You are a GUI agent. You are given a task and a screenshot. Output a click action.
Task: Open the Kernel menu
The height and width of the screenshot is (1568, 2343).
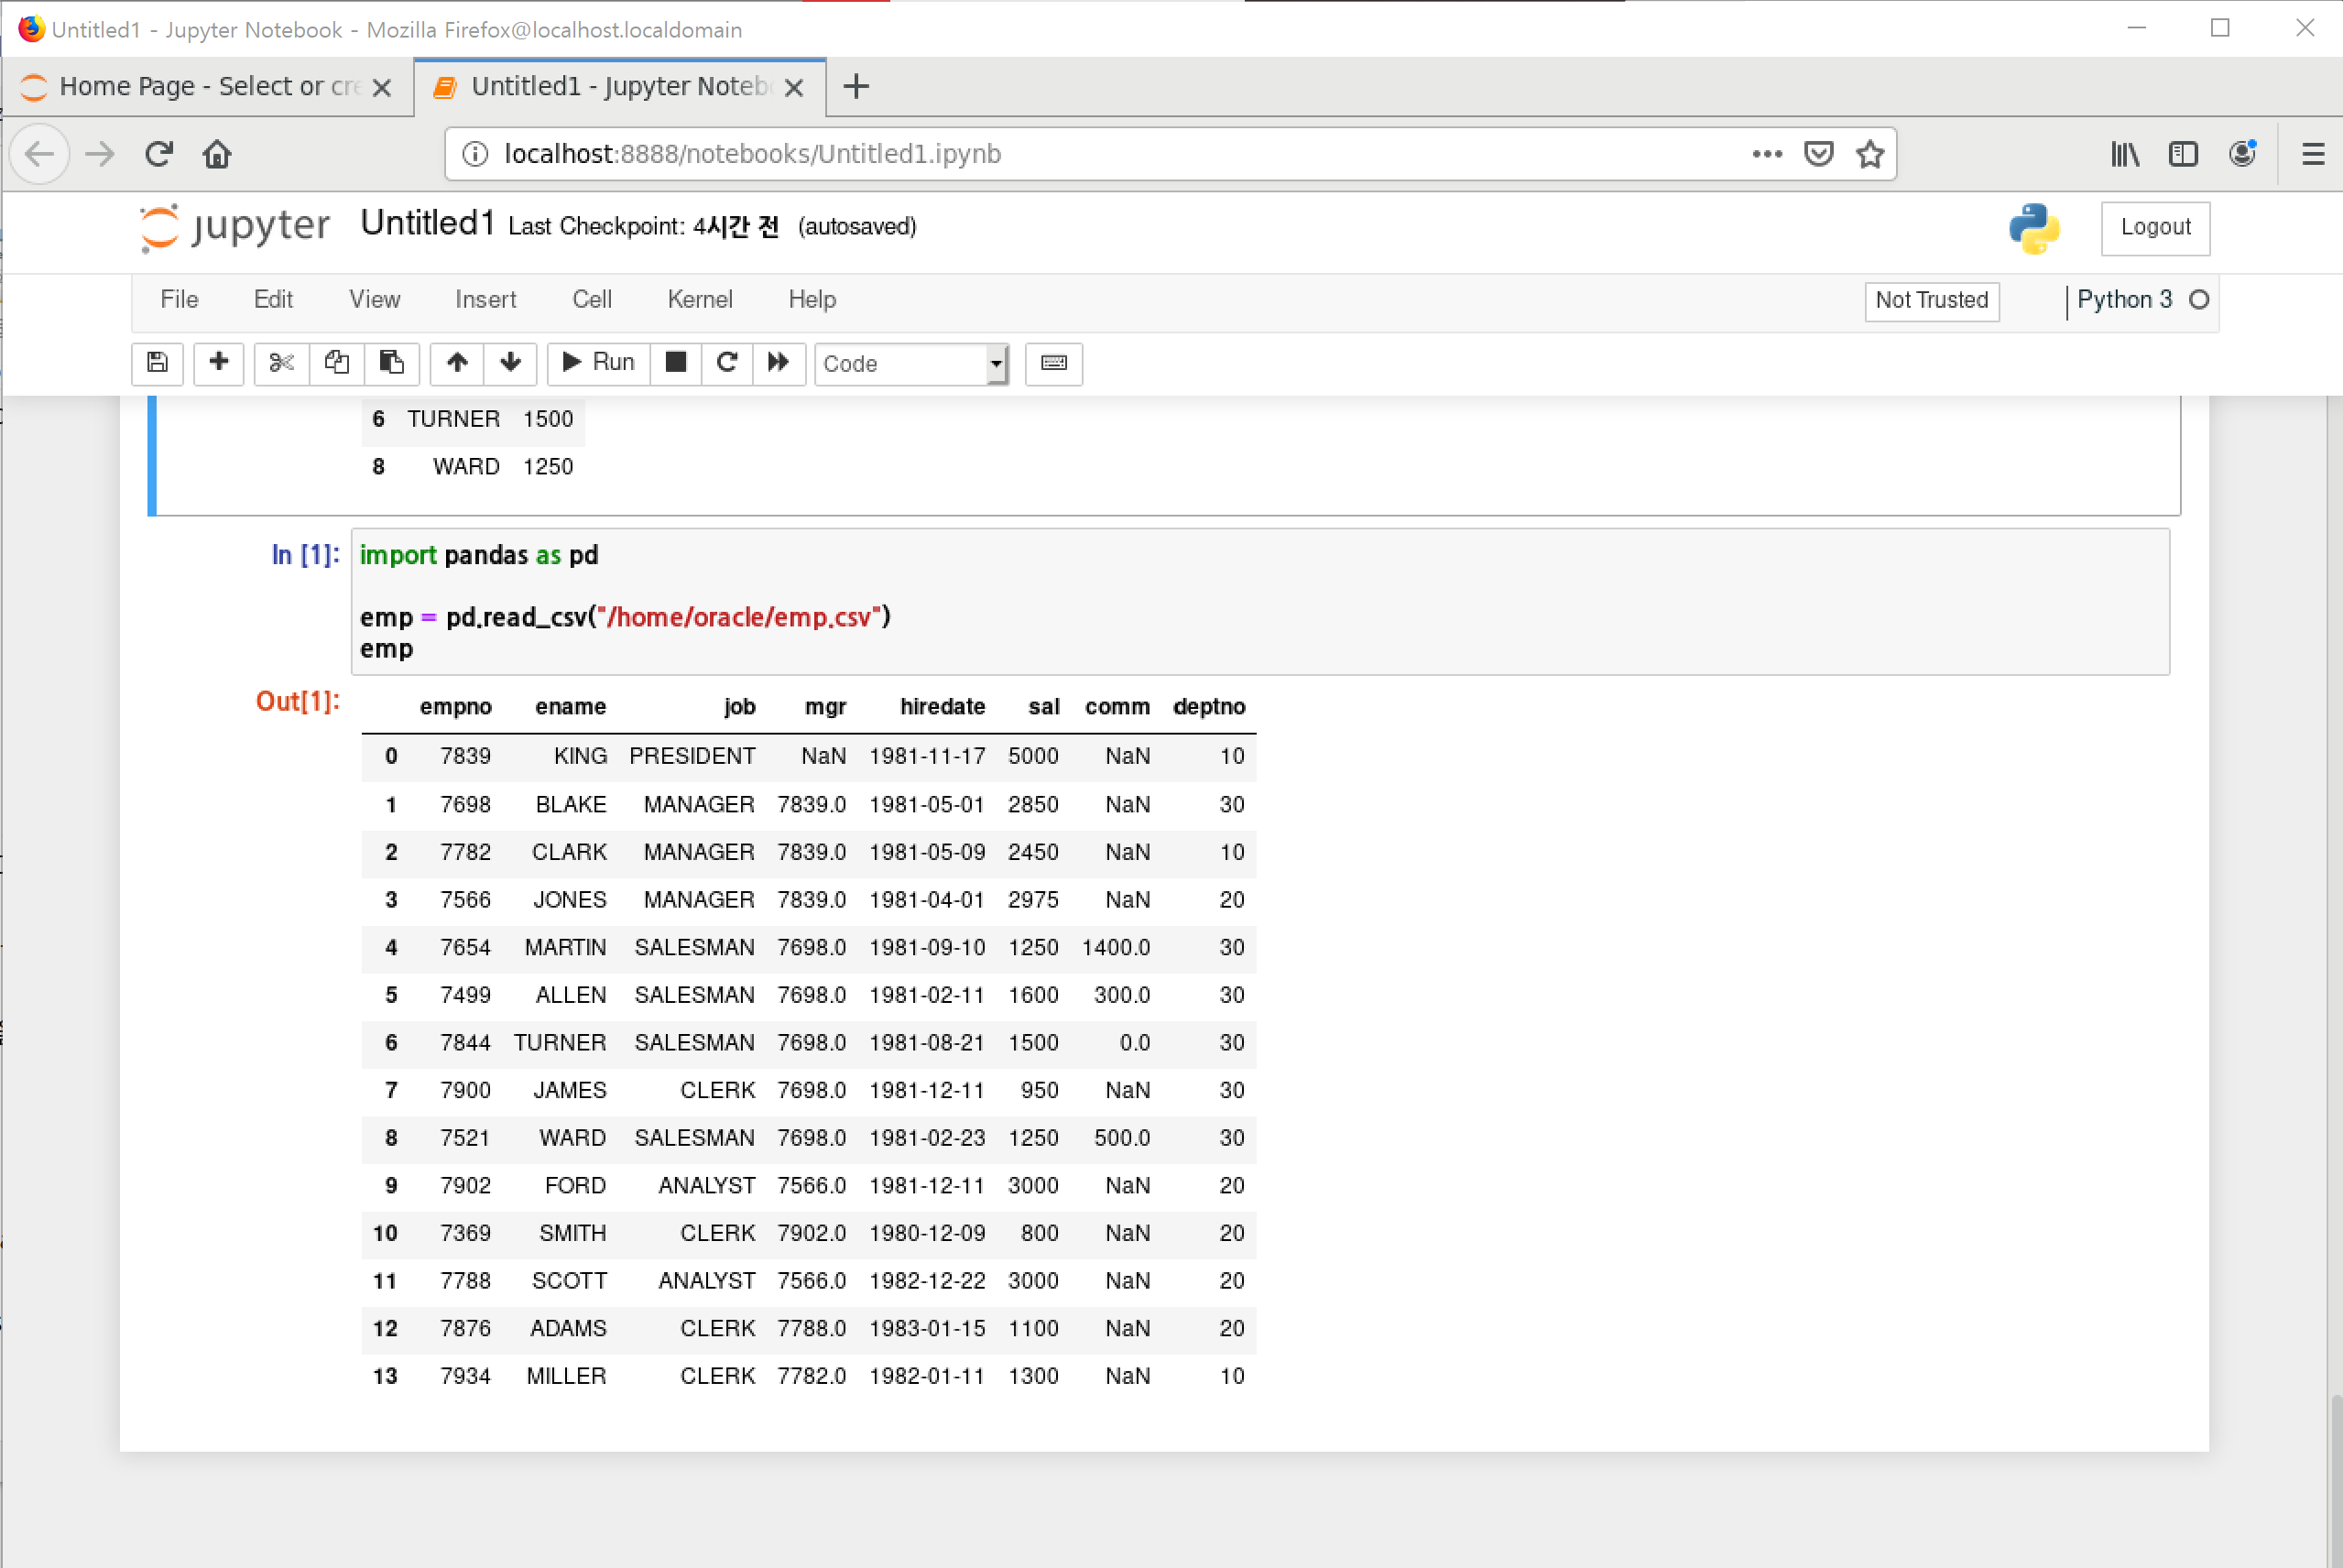pos(699,299)
